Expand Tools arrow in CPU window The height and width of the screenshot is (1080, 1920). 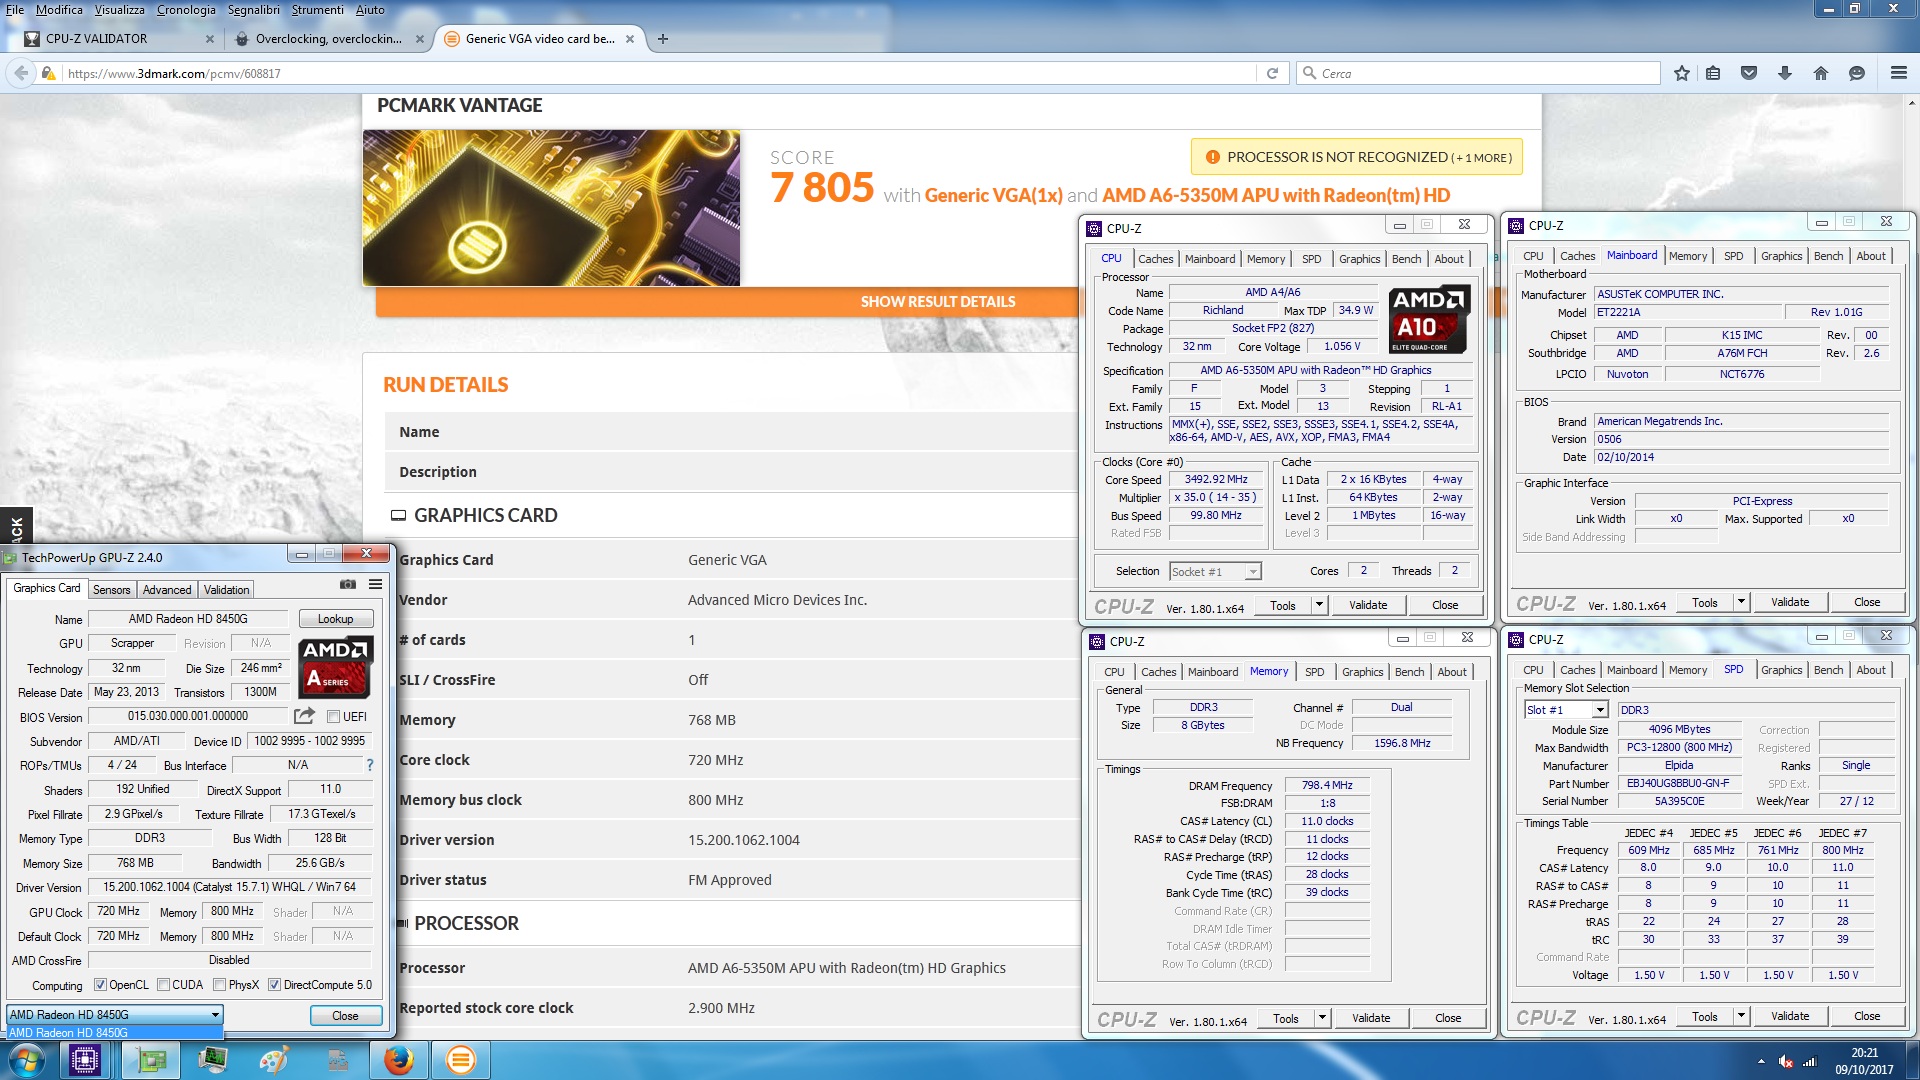click(x=1319, y=605)
